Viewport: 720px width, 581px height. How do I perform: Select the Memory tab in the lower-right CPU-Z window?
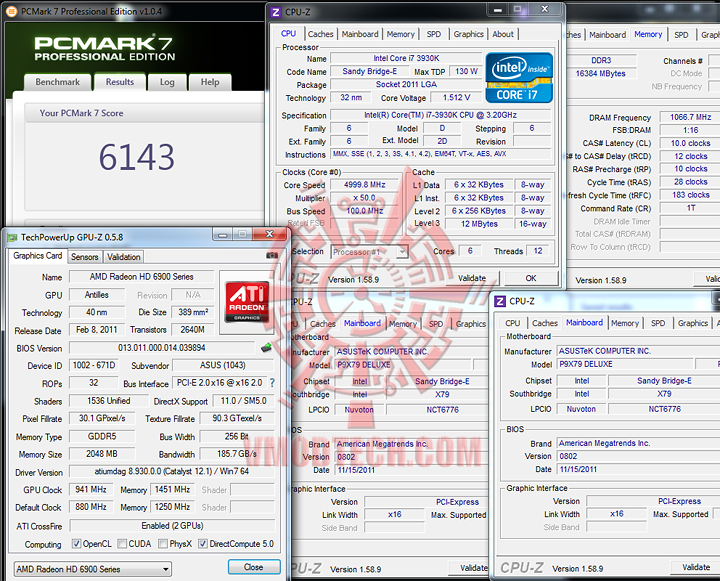pyautogui.click(x=624, y=323)
